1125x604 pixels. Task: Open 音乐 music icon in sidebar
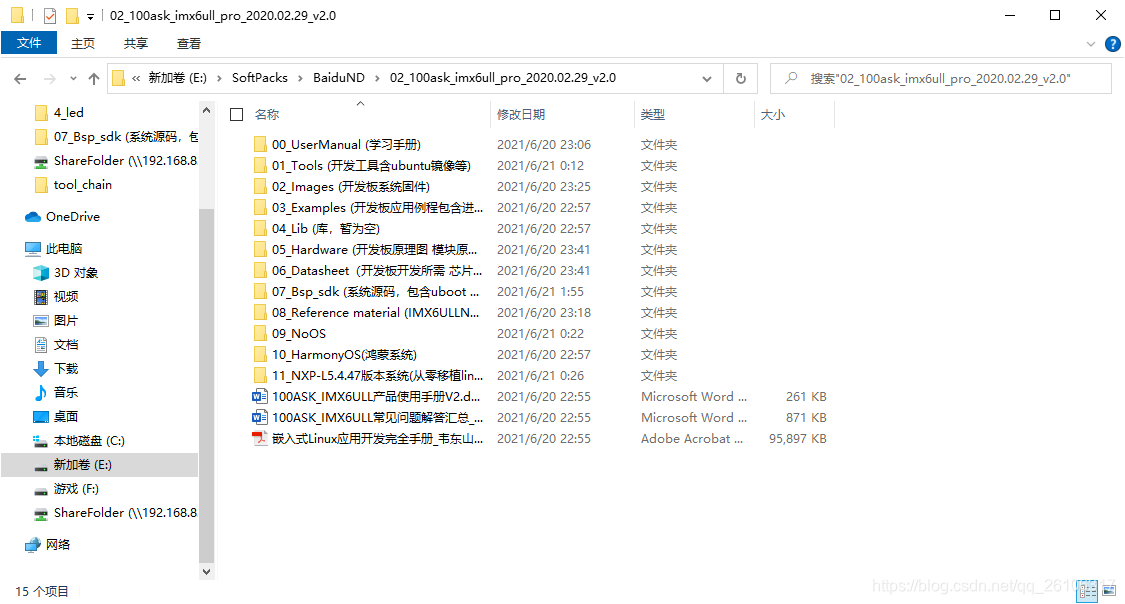[41, 392]
